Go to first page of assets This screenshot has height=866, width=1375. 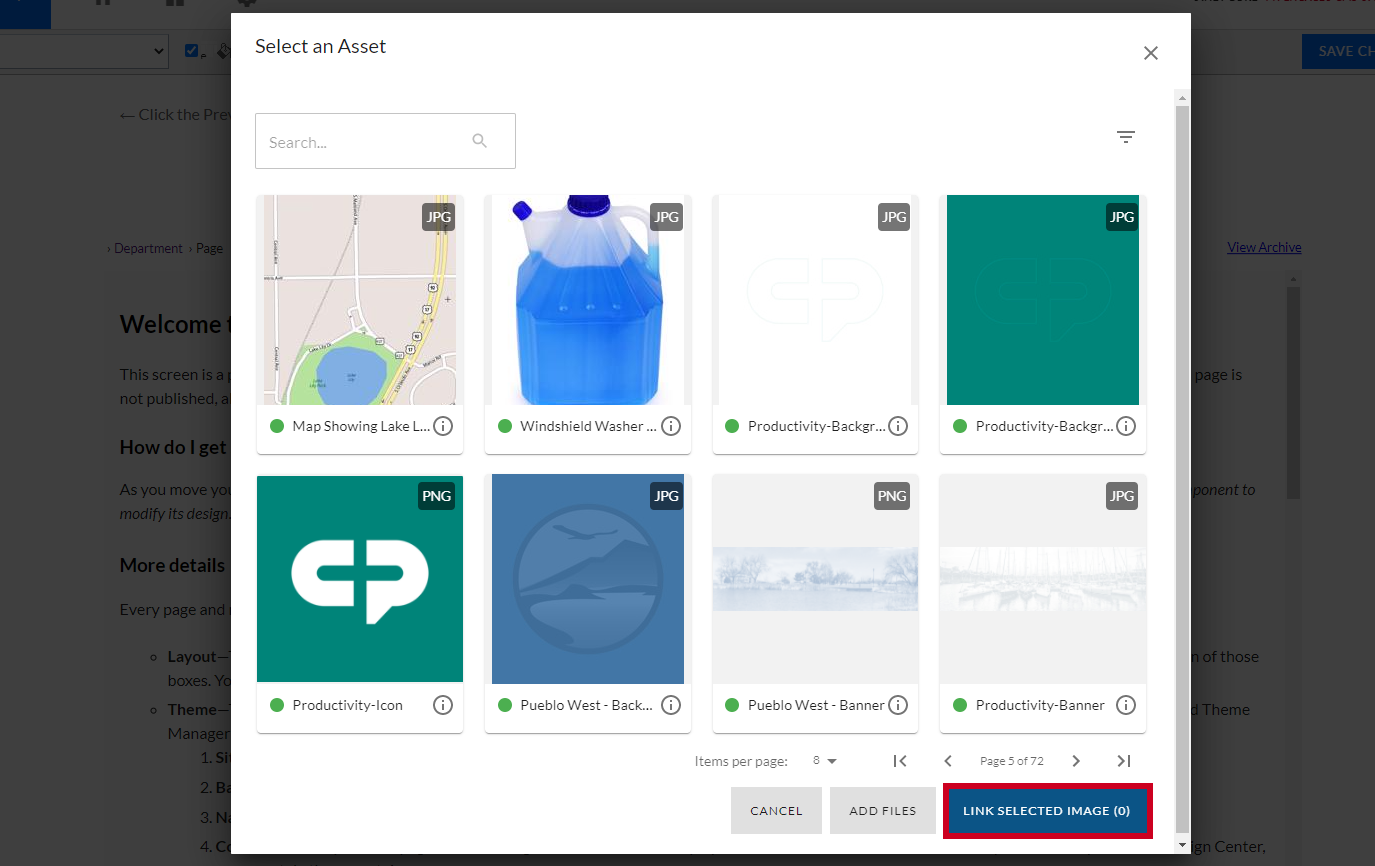point(900,761)
